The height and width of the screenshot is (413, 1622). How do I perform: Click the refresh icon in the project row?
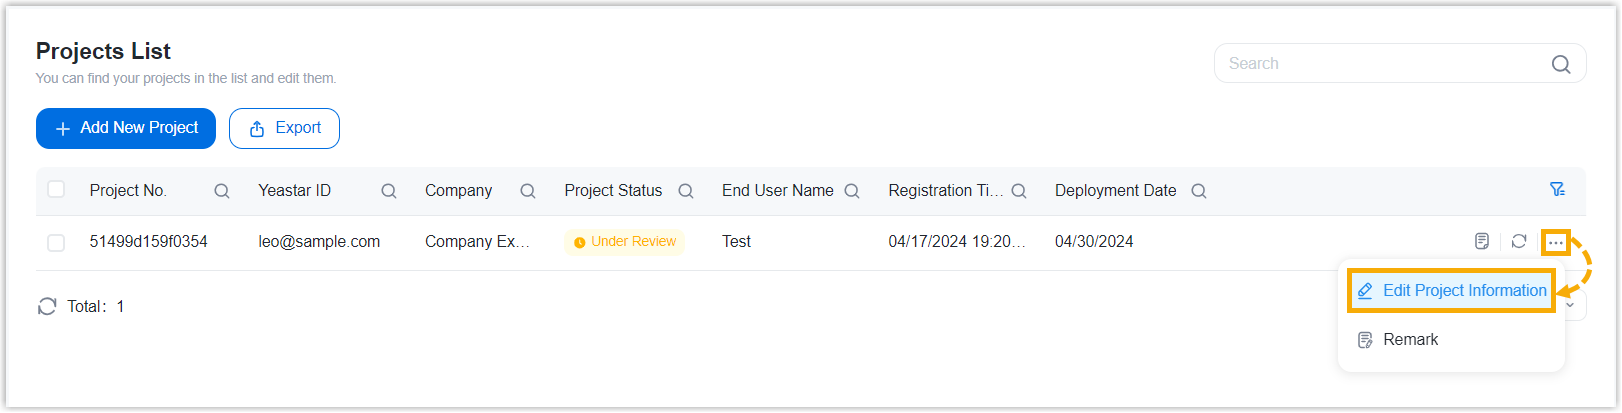pyautogui.click(x=1519, y=241)
